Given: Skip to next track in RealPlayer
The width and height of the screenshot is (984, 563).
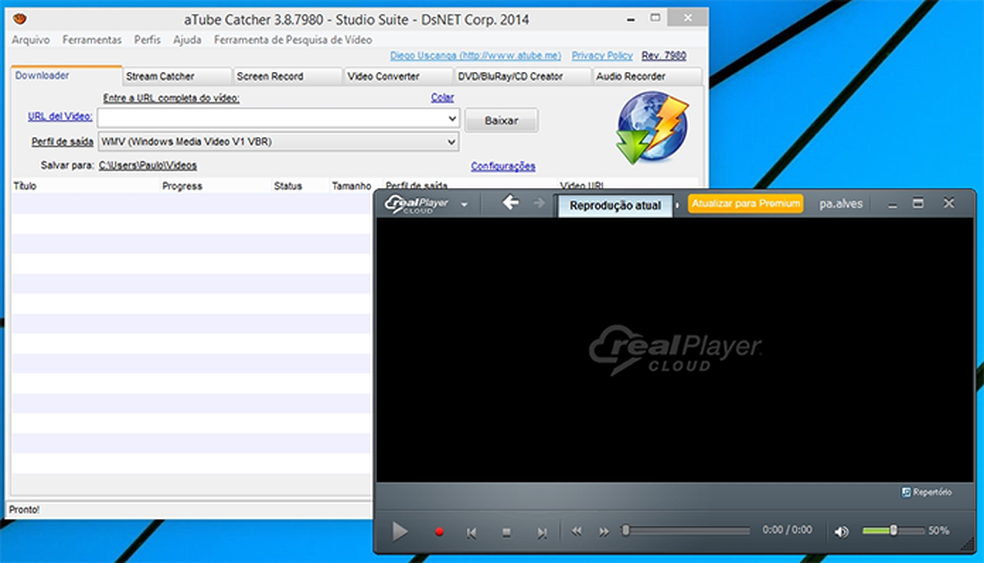Looking at the screenshot, I should pyautogui.click(x=542, y=533).
